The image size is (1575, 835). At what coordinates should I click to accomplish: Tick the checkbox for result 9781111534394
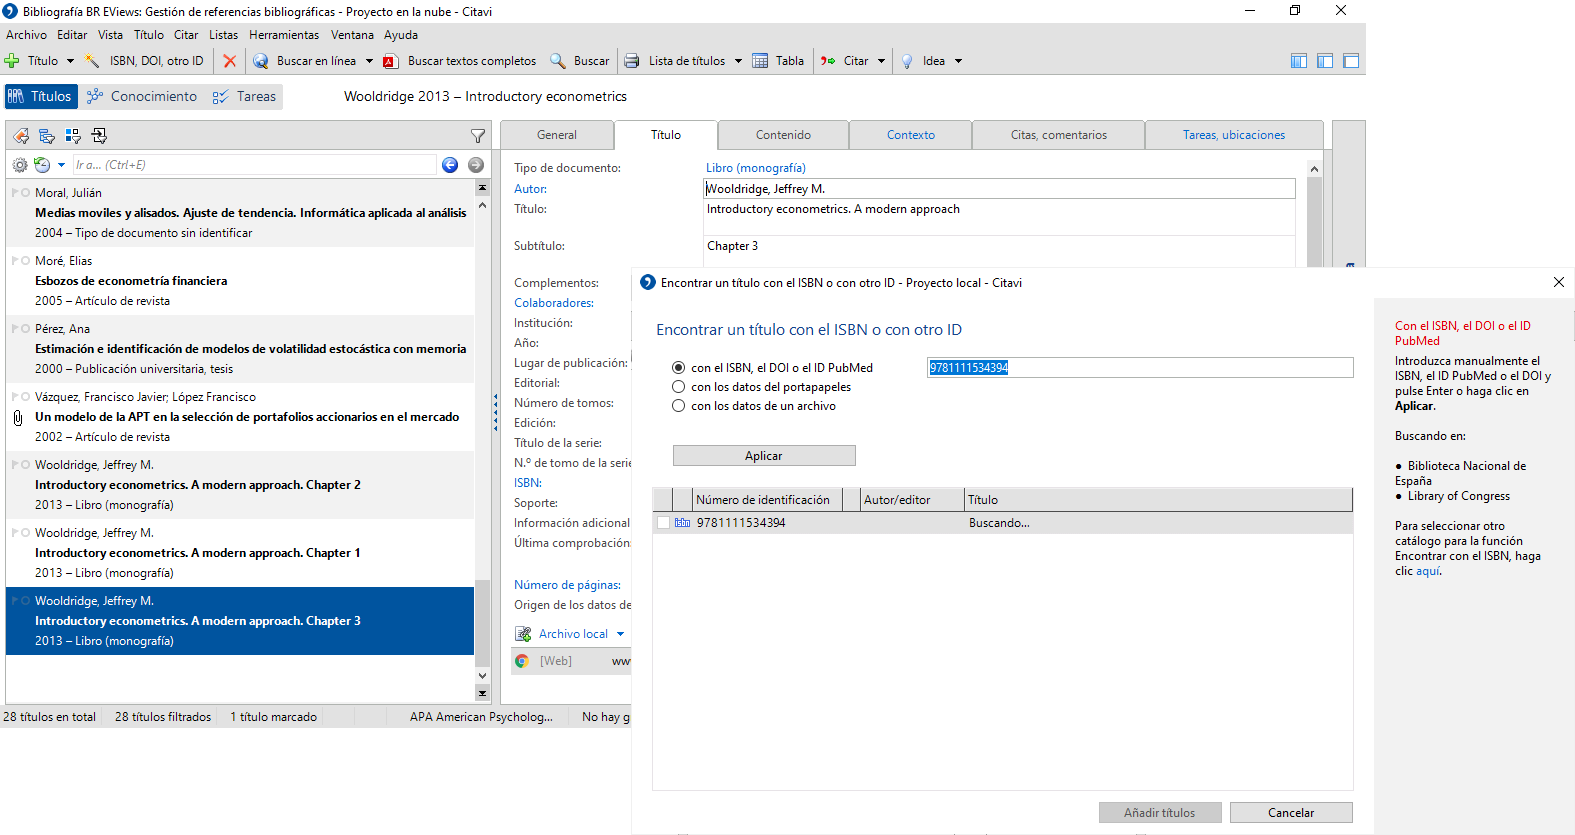click(x=663, y=523)
